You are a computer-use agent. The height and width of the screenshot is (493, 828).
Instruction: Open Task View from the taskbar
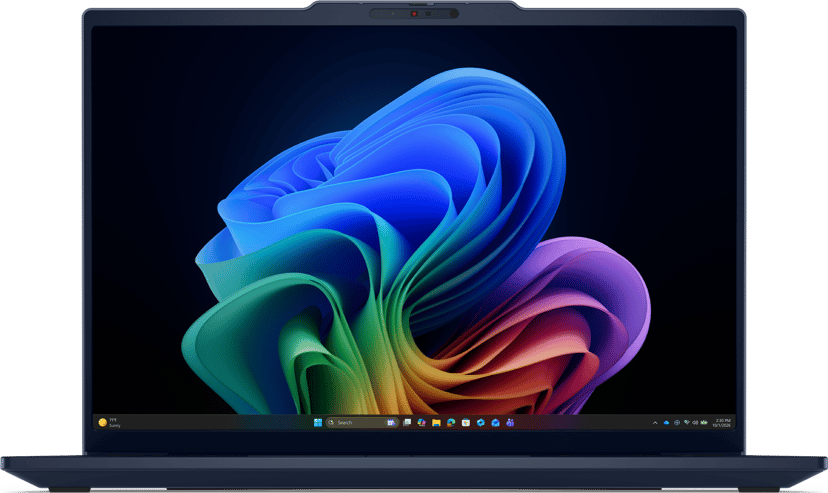click(x=407, y=423)
